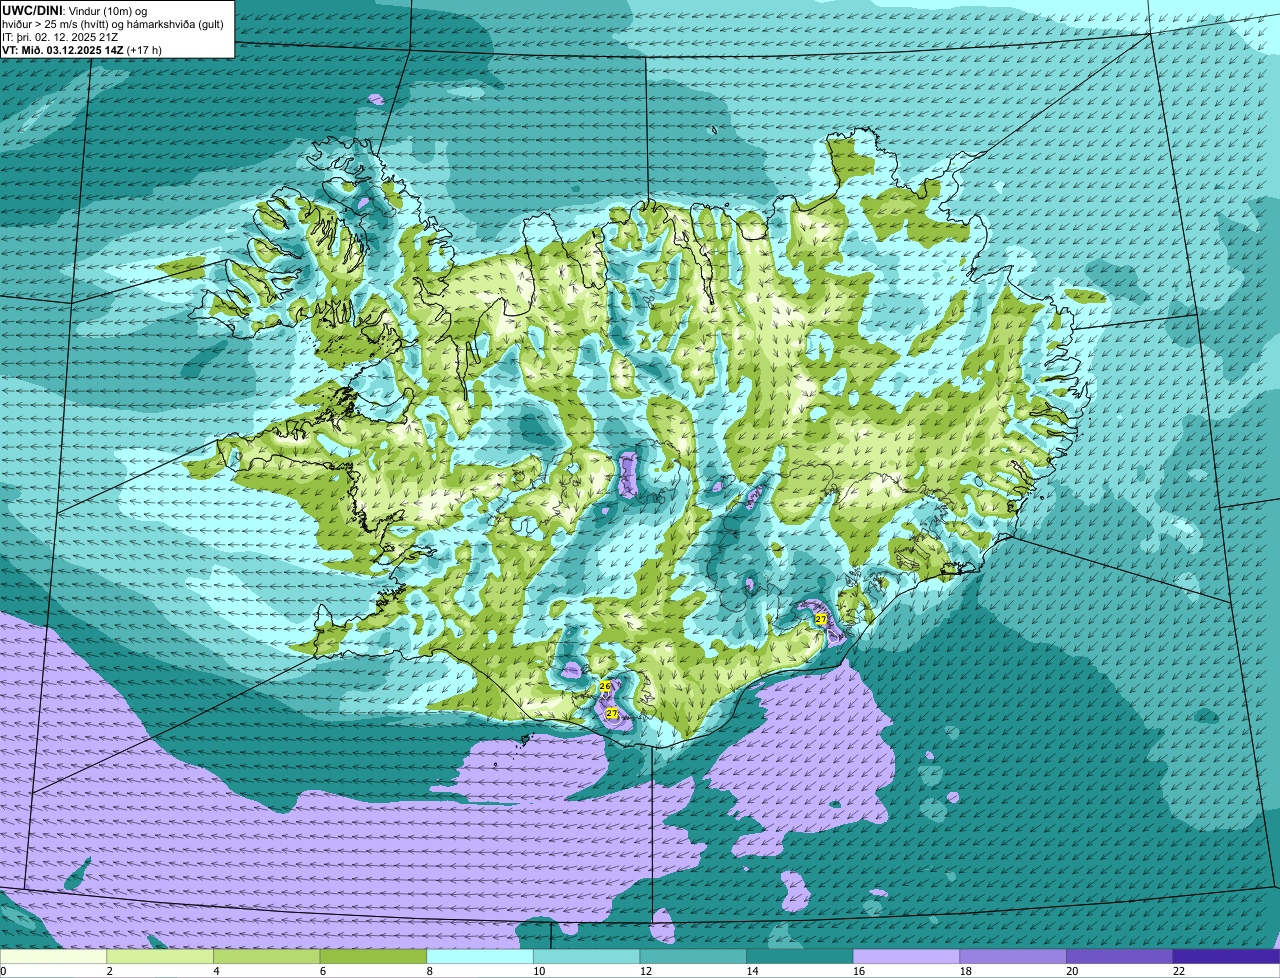This screenshot has height=978, width=1280.
Task: Click the 4–6 m/s green legend swatch
Action: tap(266, 956)
